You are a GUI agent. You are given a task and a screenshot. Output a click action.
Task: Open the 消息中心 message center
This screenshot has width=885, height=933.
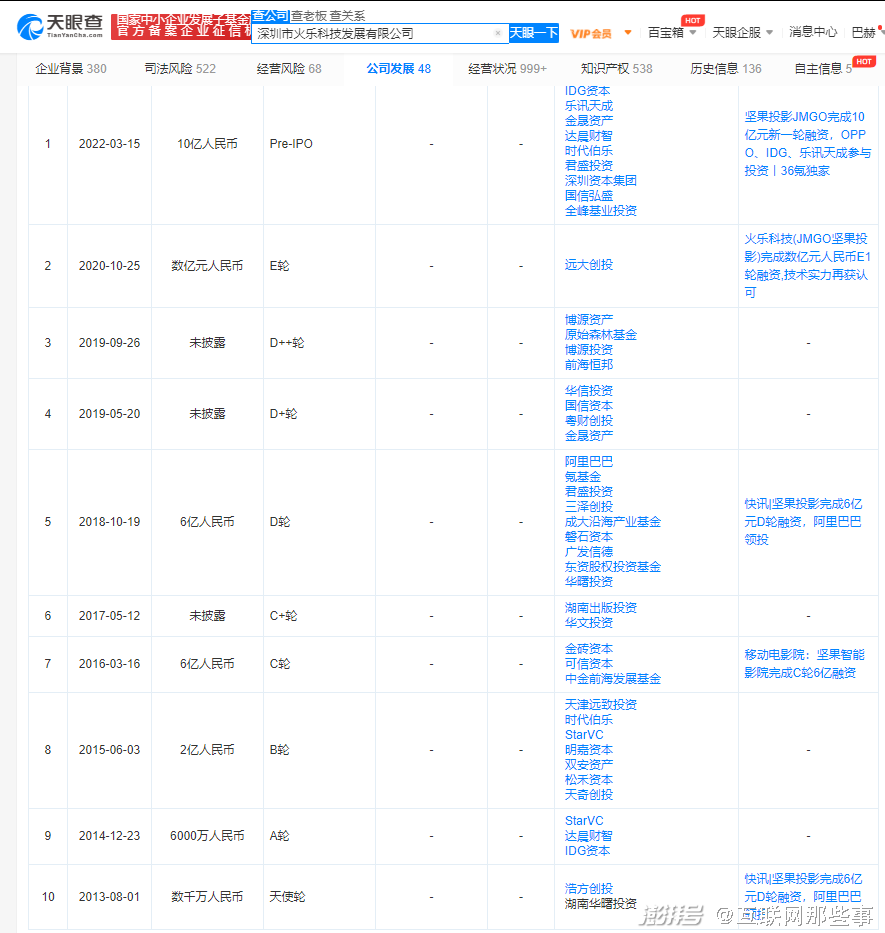click(x=813, y=32)
